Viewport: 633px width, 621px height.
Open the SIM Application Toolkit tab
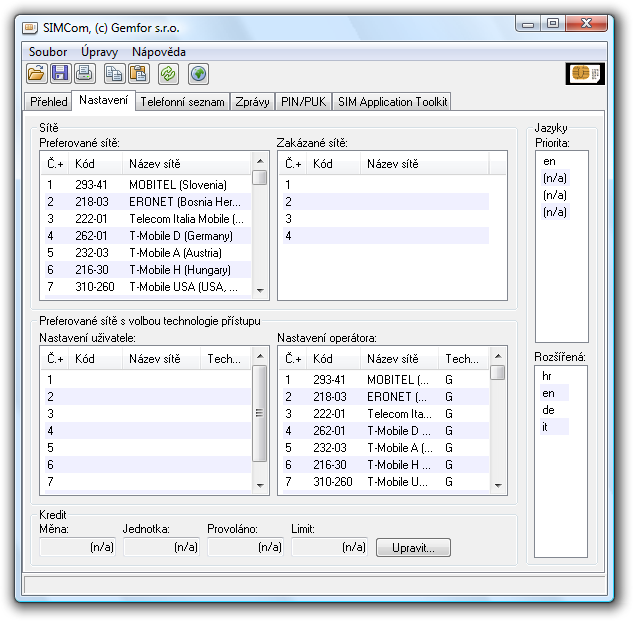392,101
